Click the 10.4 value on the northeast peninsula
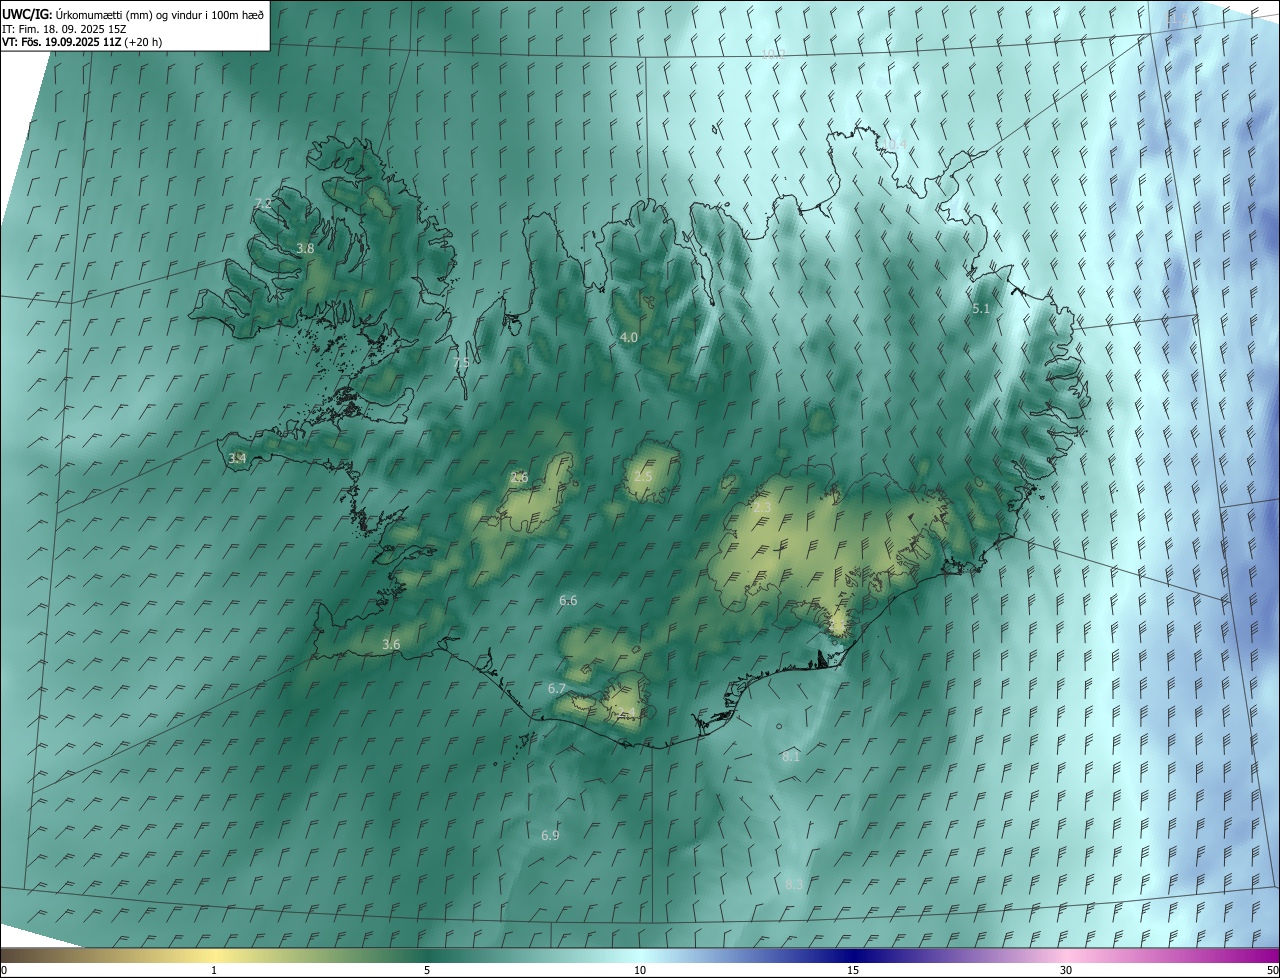Screen dimensions: 1280x978 (x=895, y=144)
